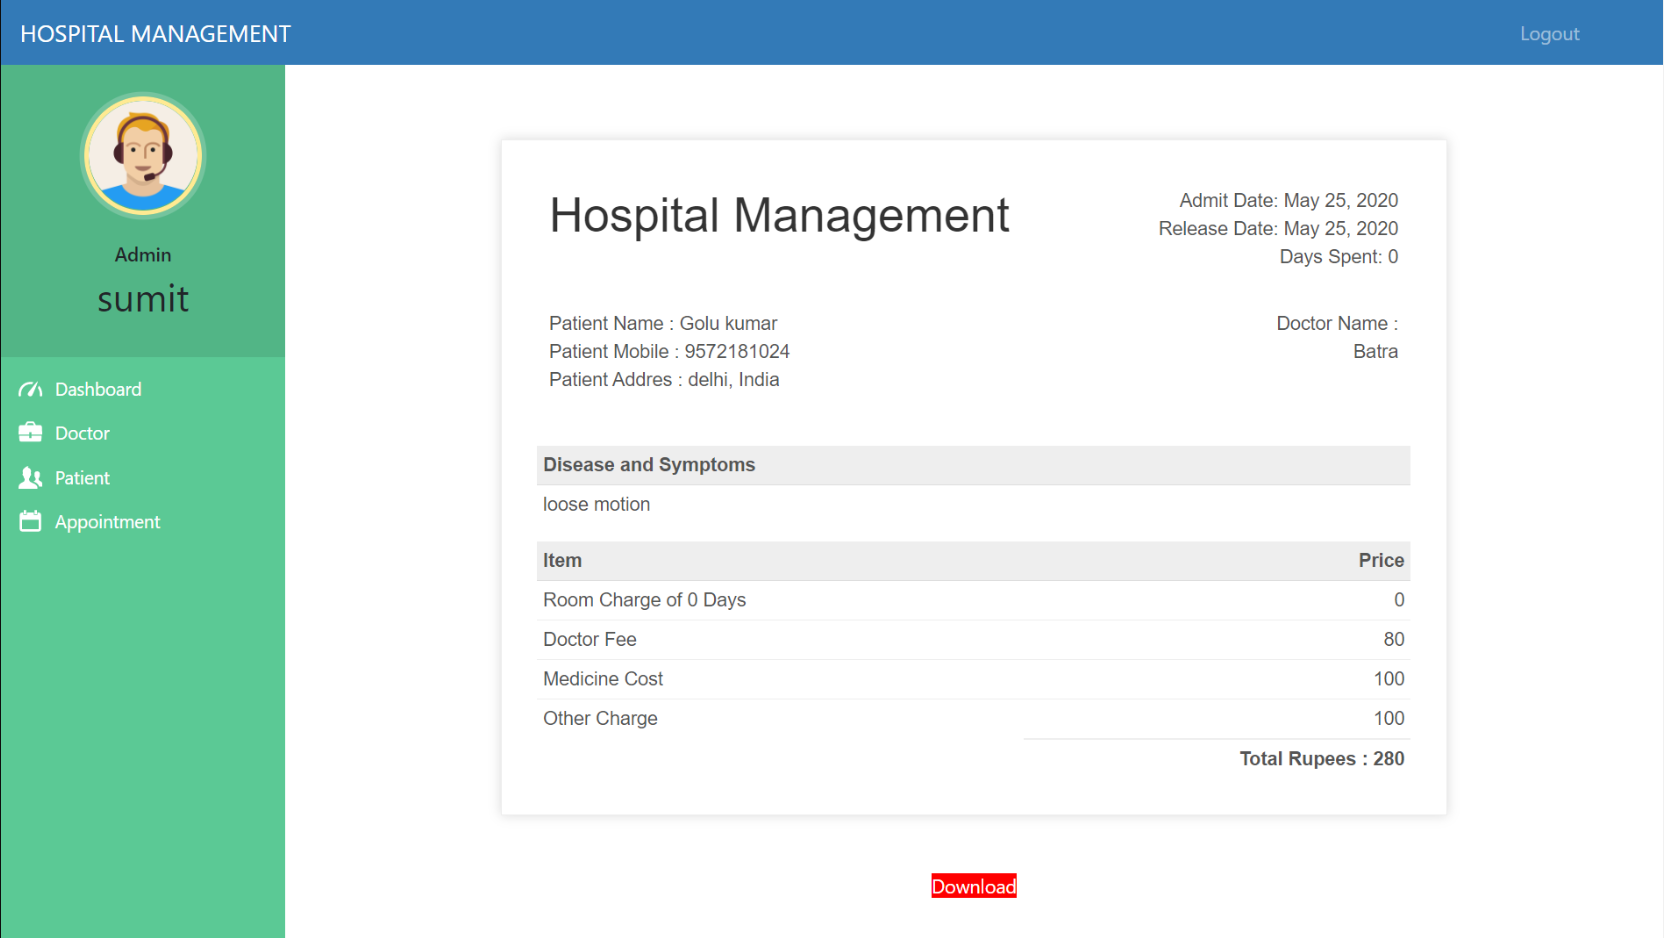The height and width of the screenshot is (938, 1664).
Task: Select 'Patient Addres : delhi, India' line
Action: (664, 379)
